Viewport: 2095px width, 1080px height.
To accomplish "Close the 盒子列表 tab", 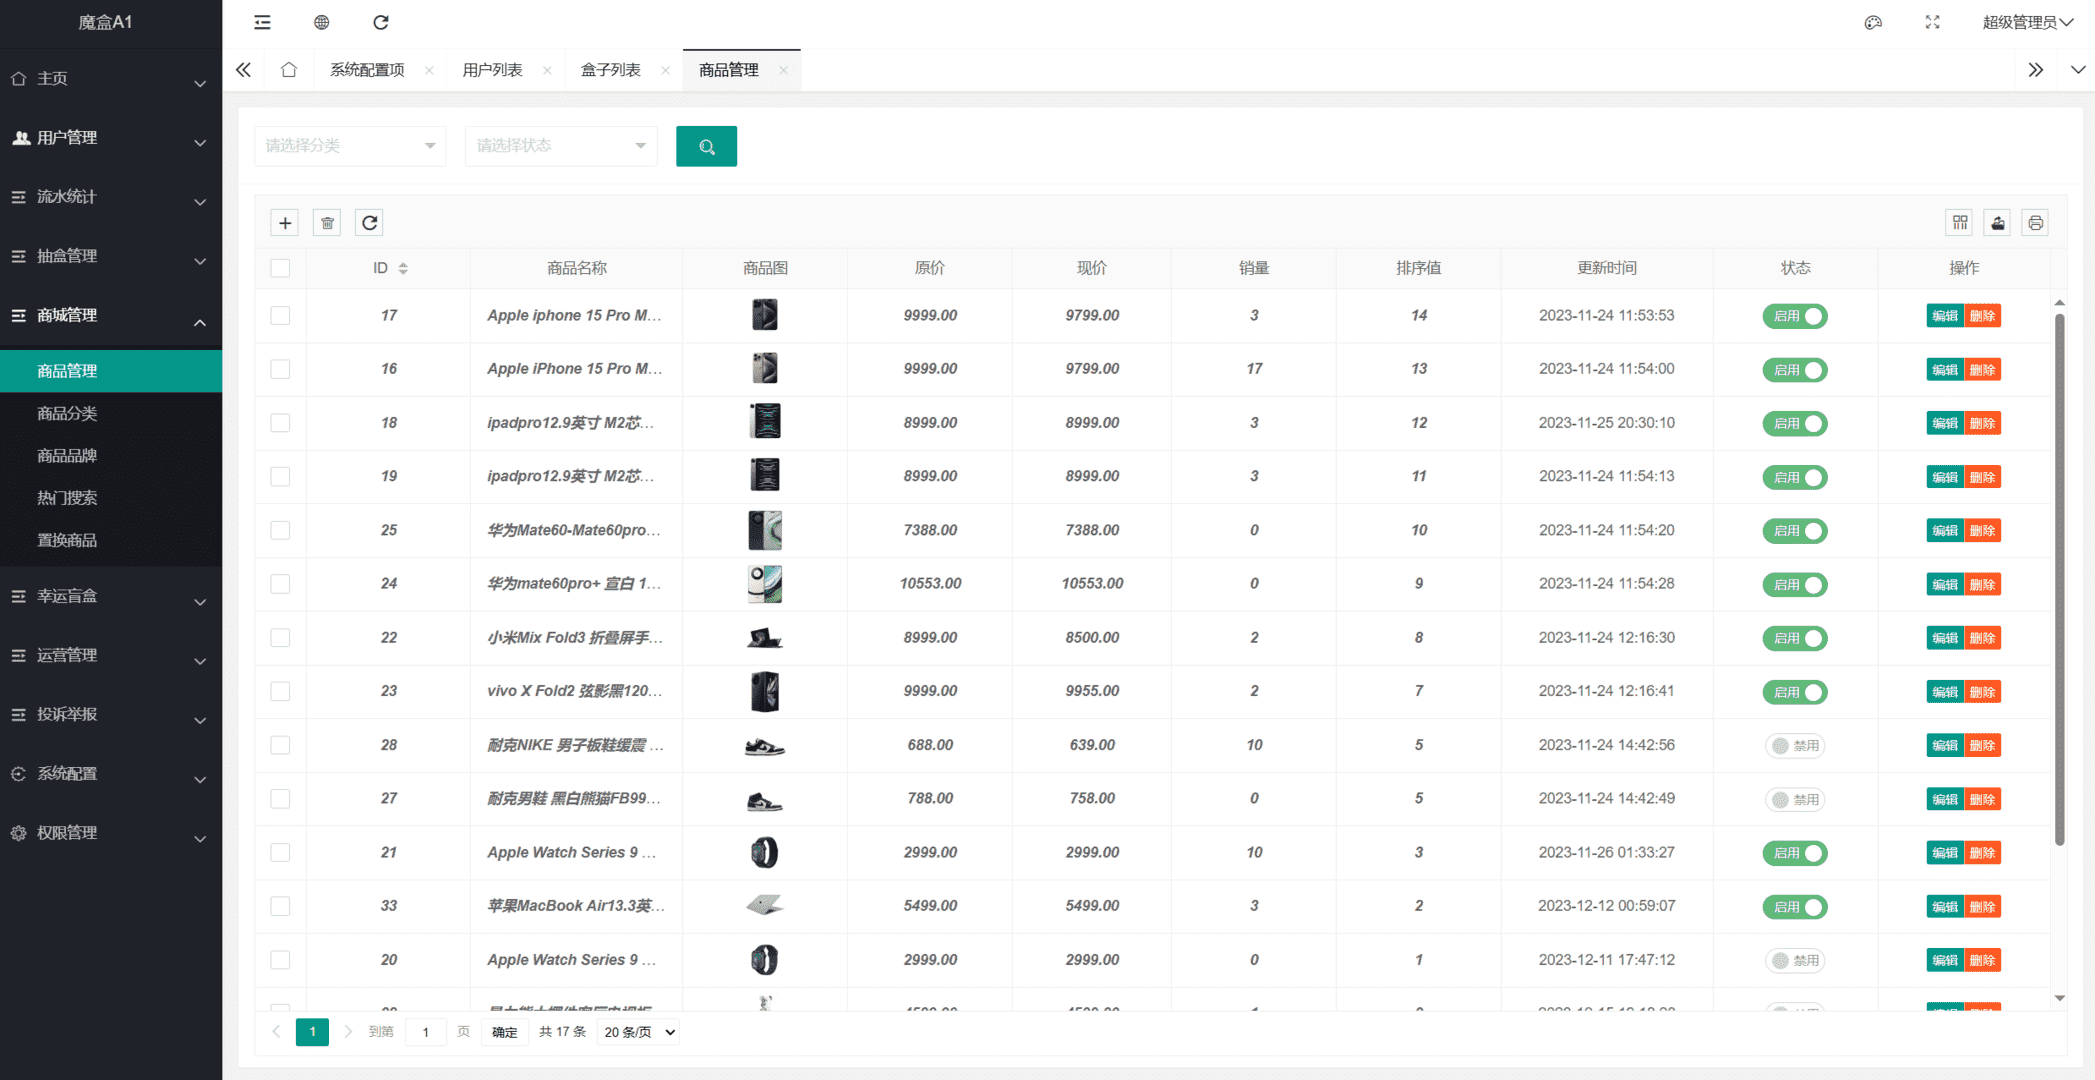I will tap(665, 70).
